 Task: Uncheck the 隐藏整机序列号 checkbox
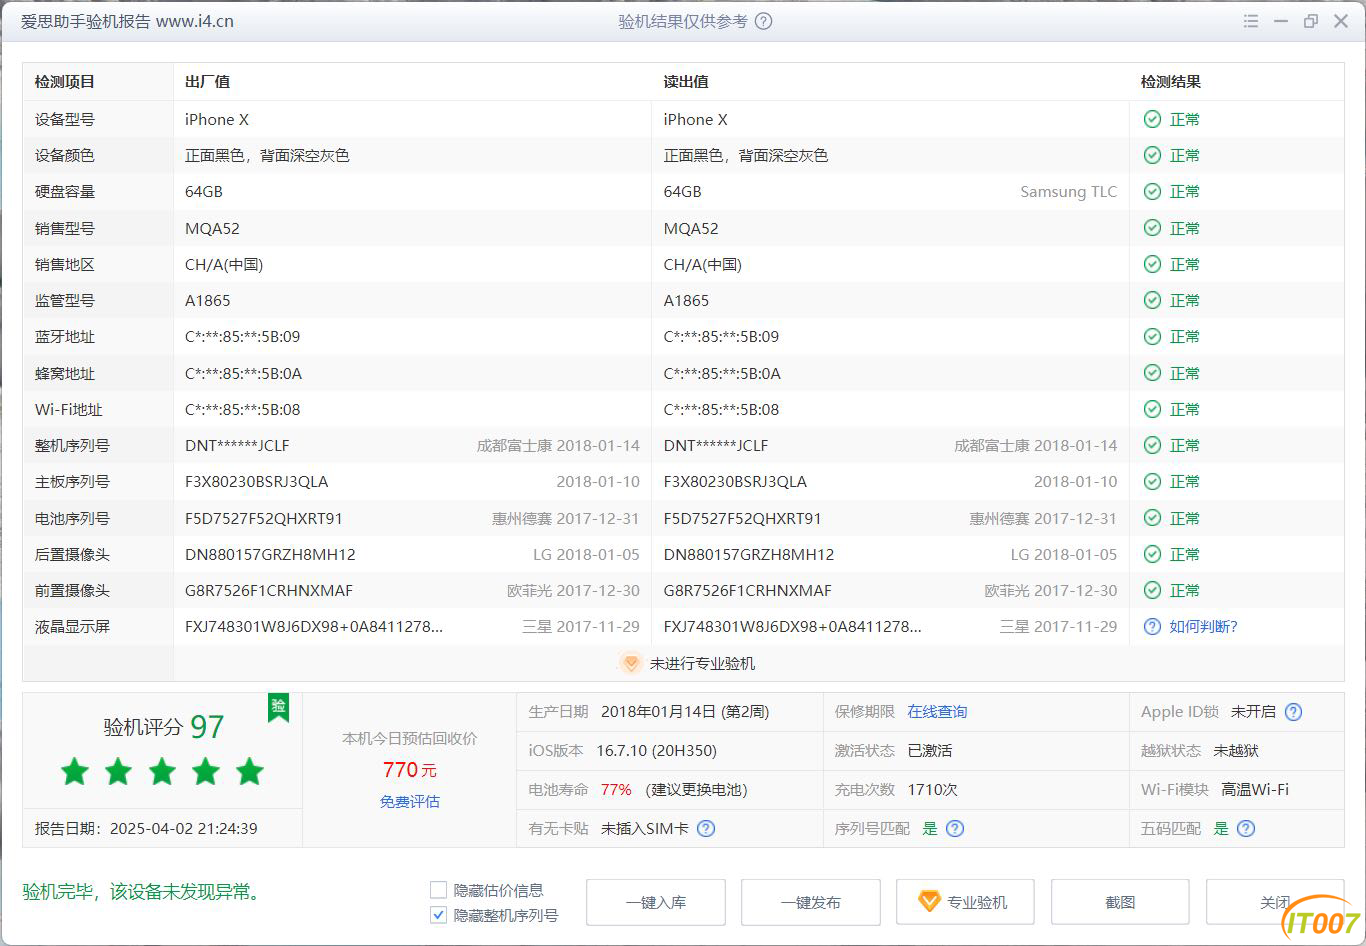click(438, 915)
